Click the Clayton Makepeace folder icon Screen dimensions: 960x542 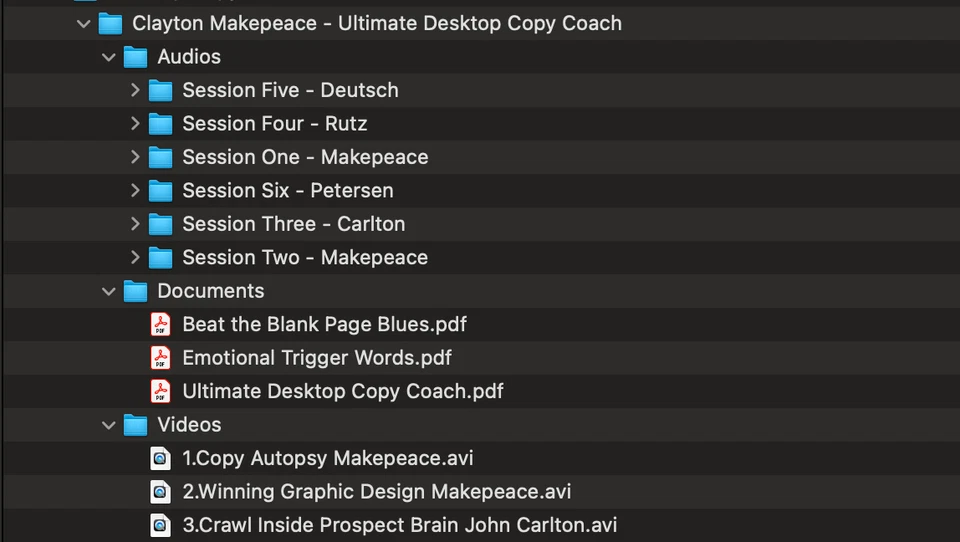pos(111,23)
